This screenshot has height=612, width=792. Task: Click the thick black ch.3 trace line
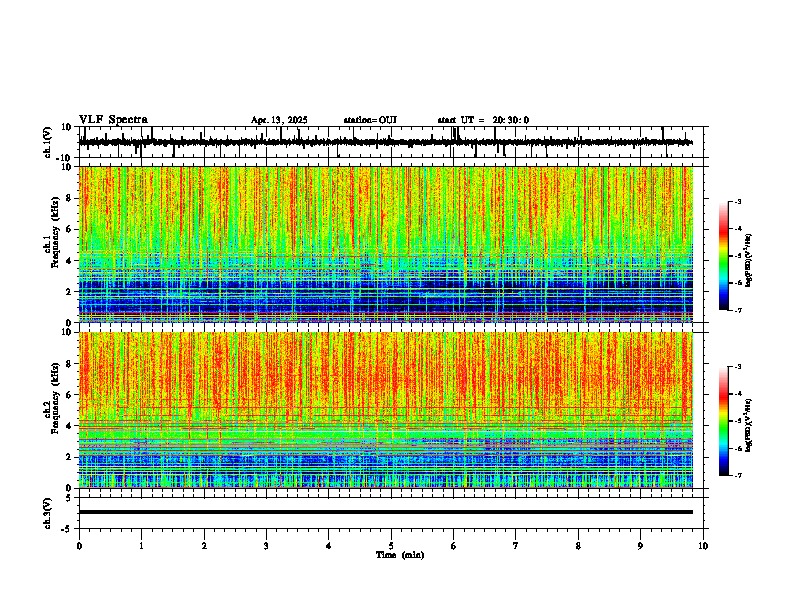pyautogui.click(x=385, y=512)
